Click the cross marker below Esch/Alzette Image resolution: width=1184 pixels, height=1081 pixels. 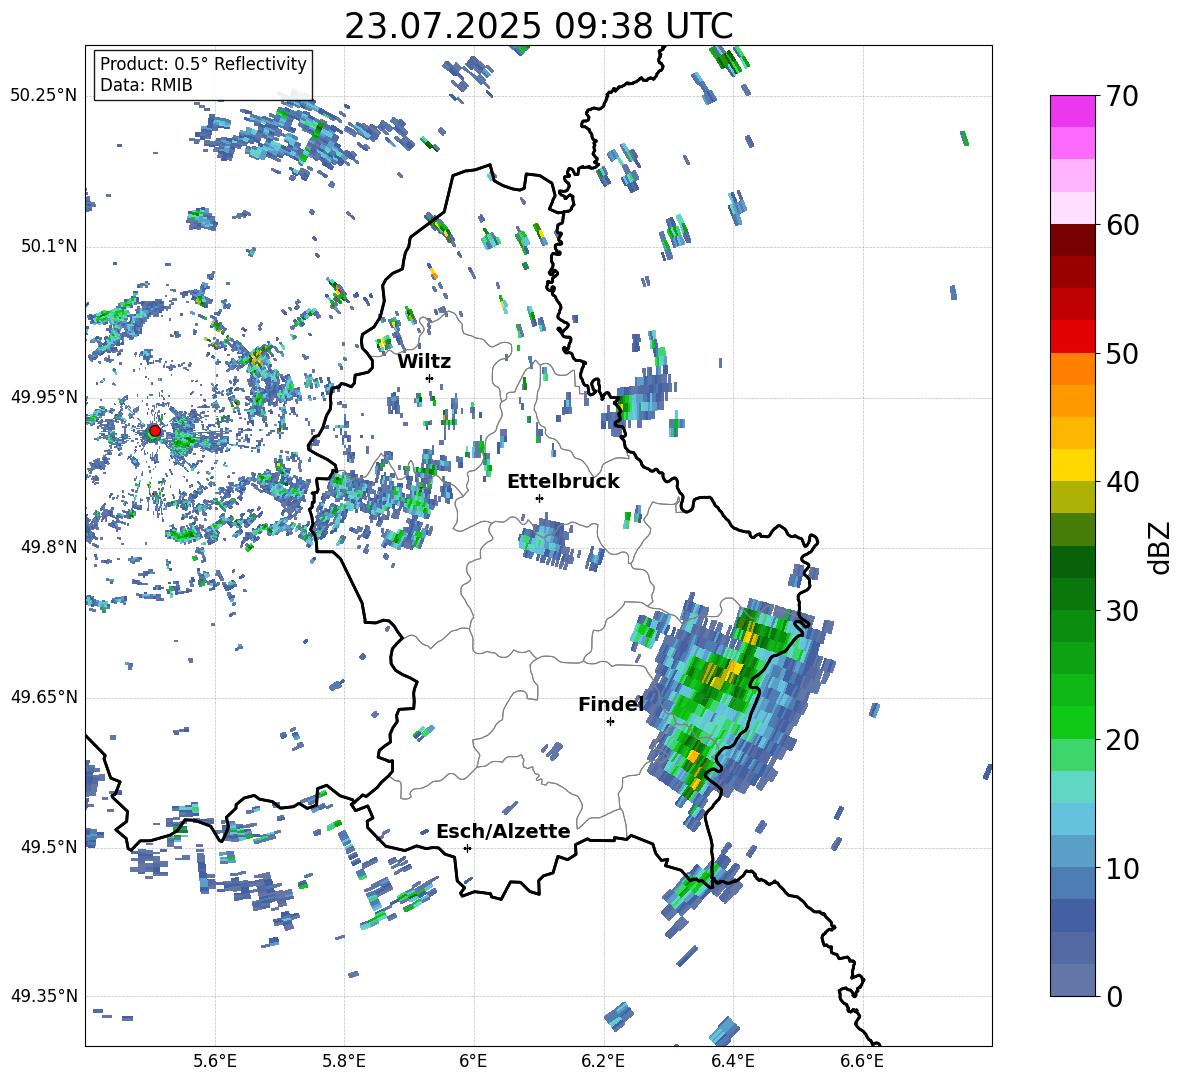[467, 848]
